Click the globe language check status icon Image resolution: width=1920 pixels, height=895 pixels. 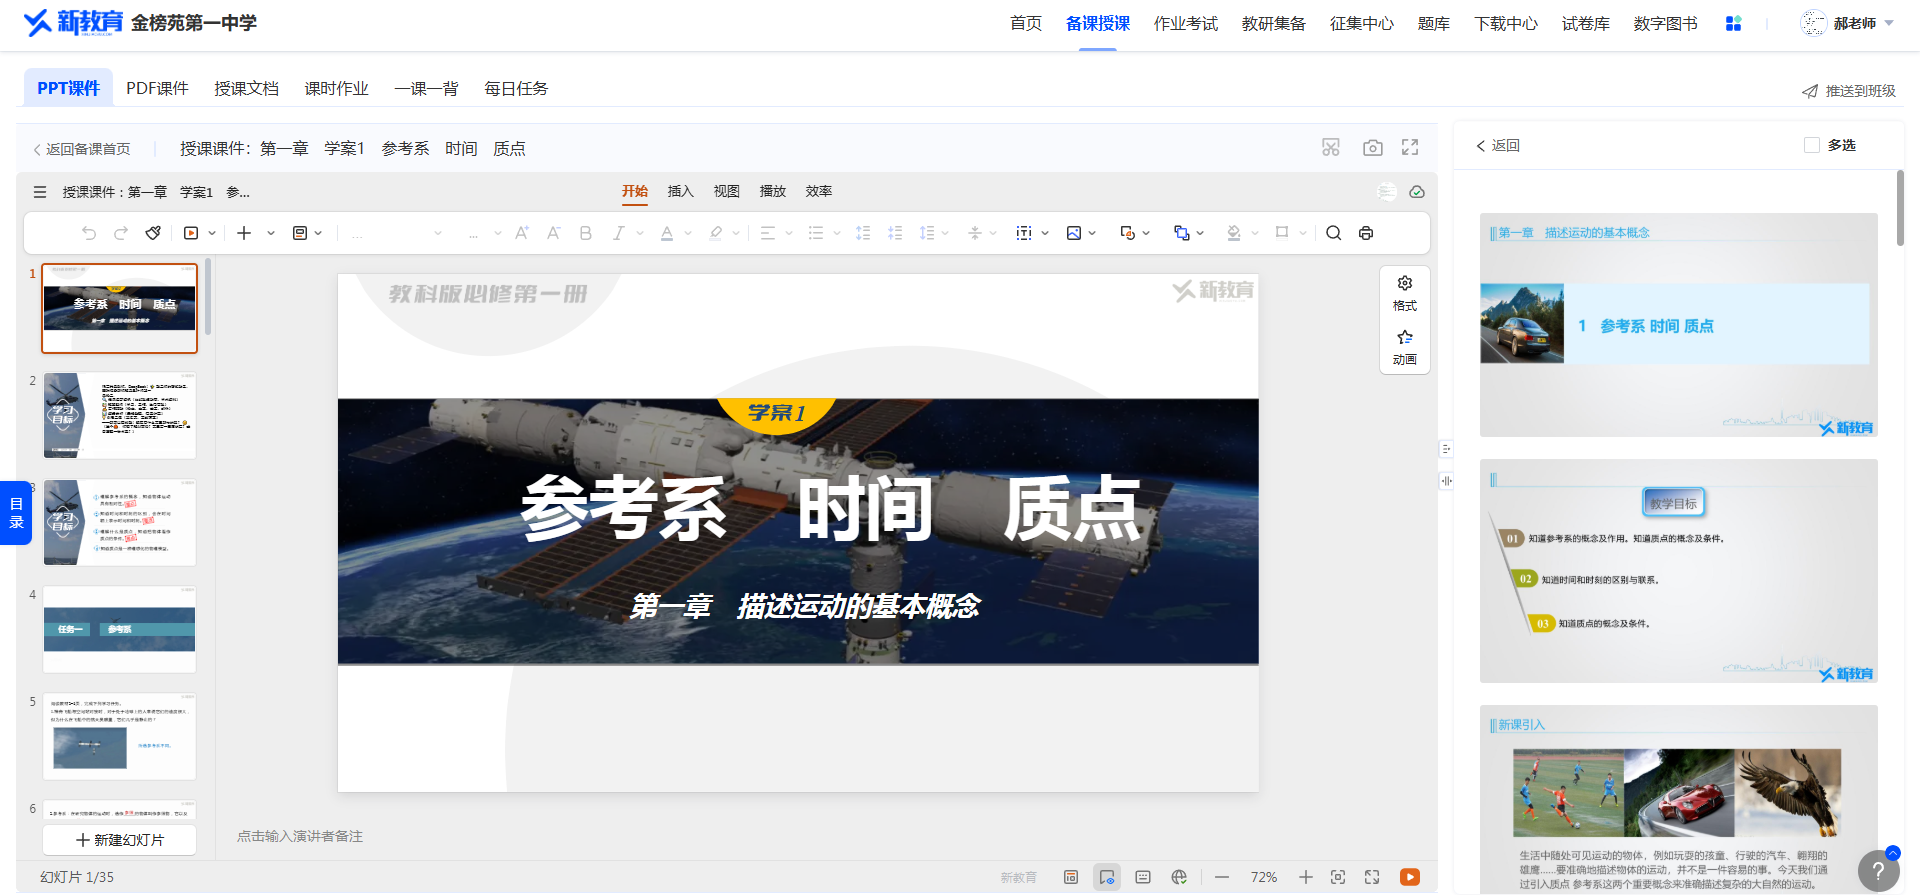1179,877
